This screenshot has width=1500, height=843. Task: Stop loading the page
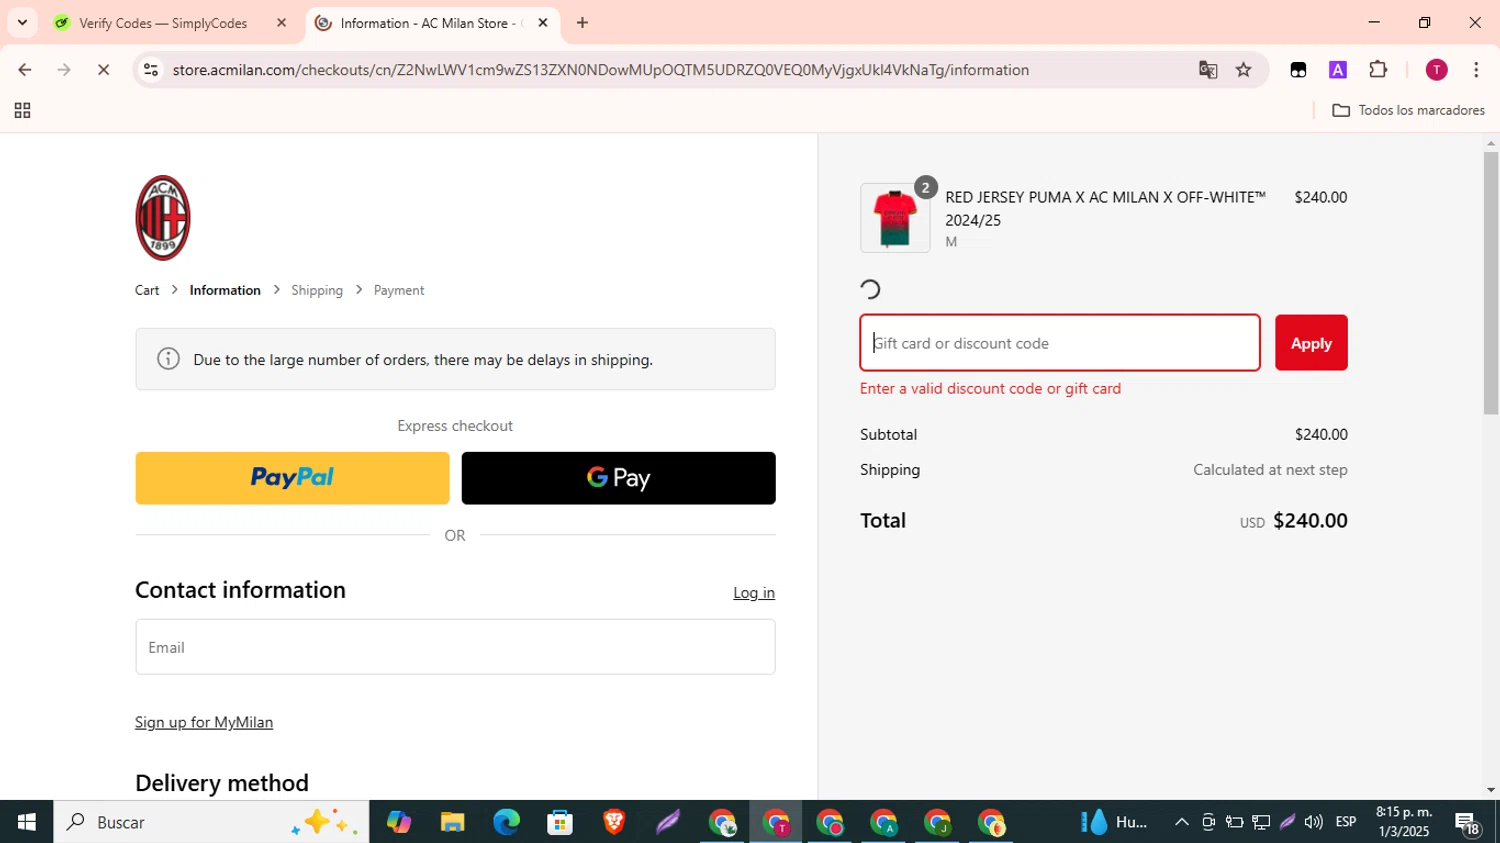tap(103, 70)
